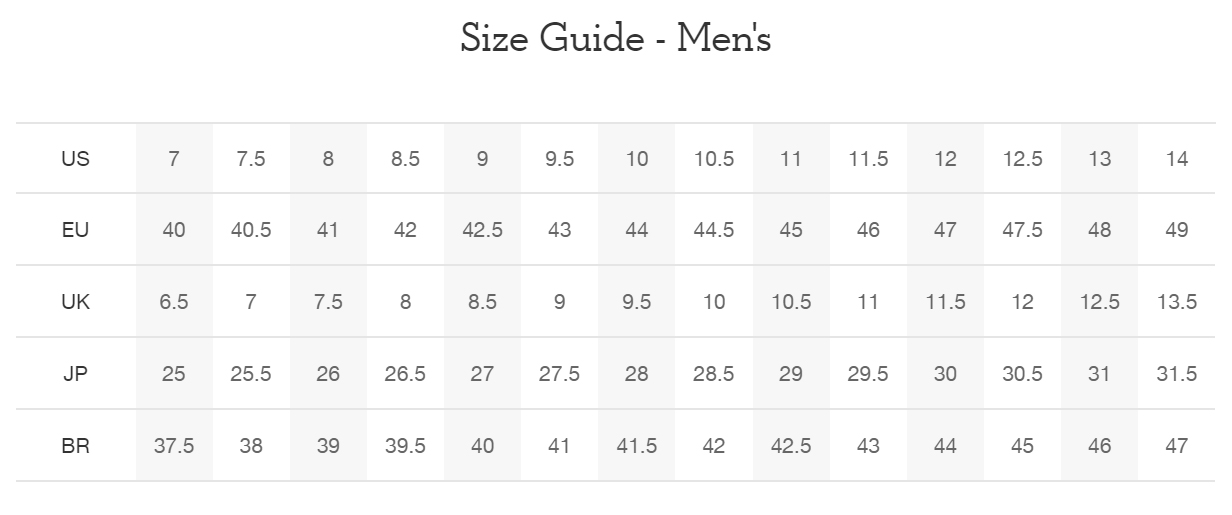Click the UK row label

[x=75, y=302]
